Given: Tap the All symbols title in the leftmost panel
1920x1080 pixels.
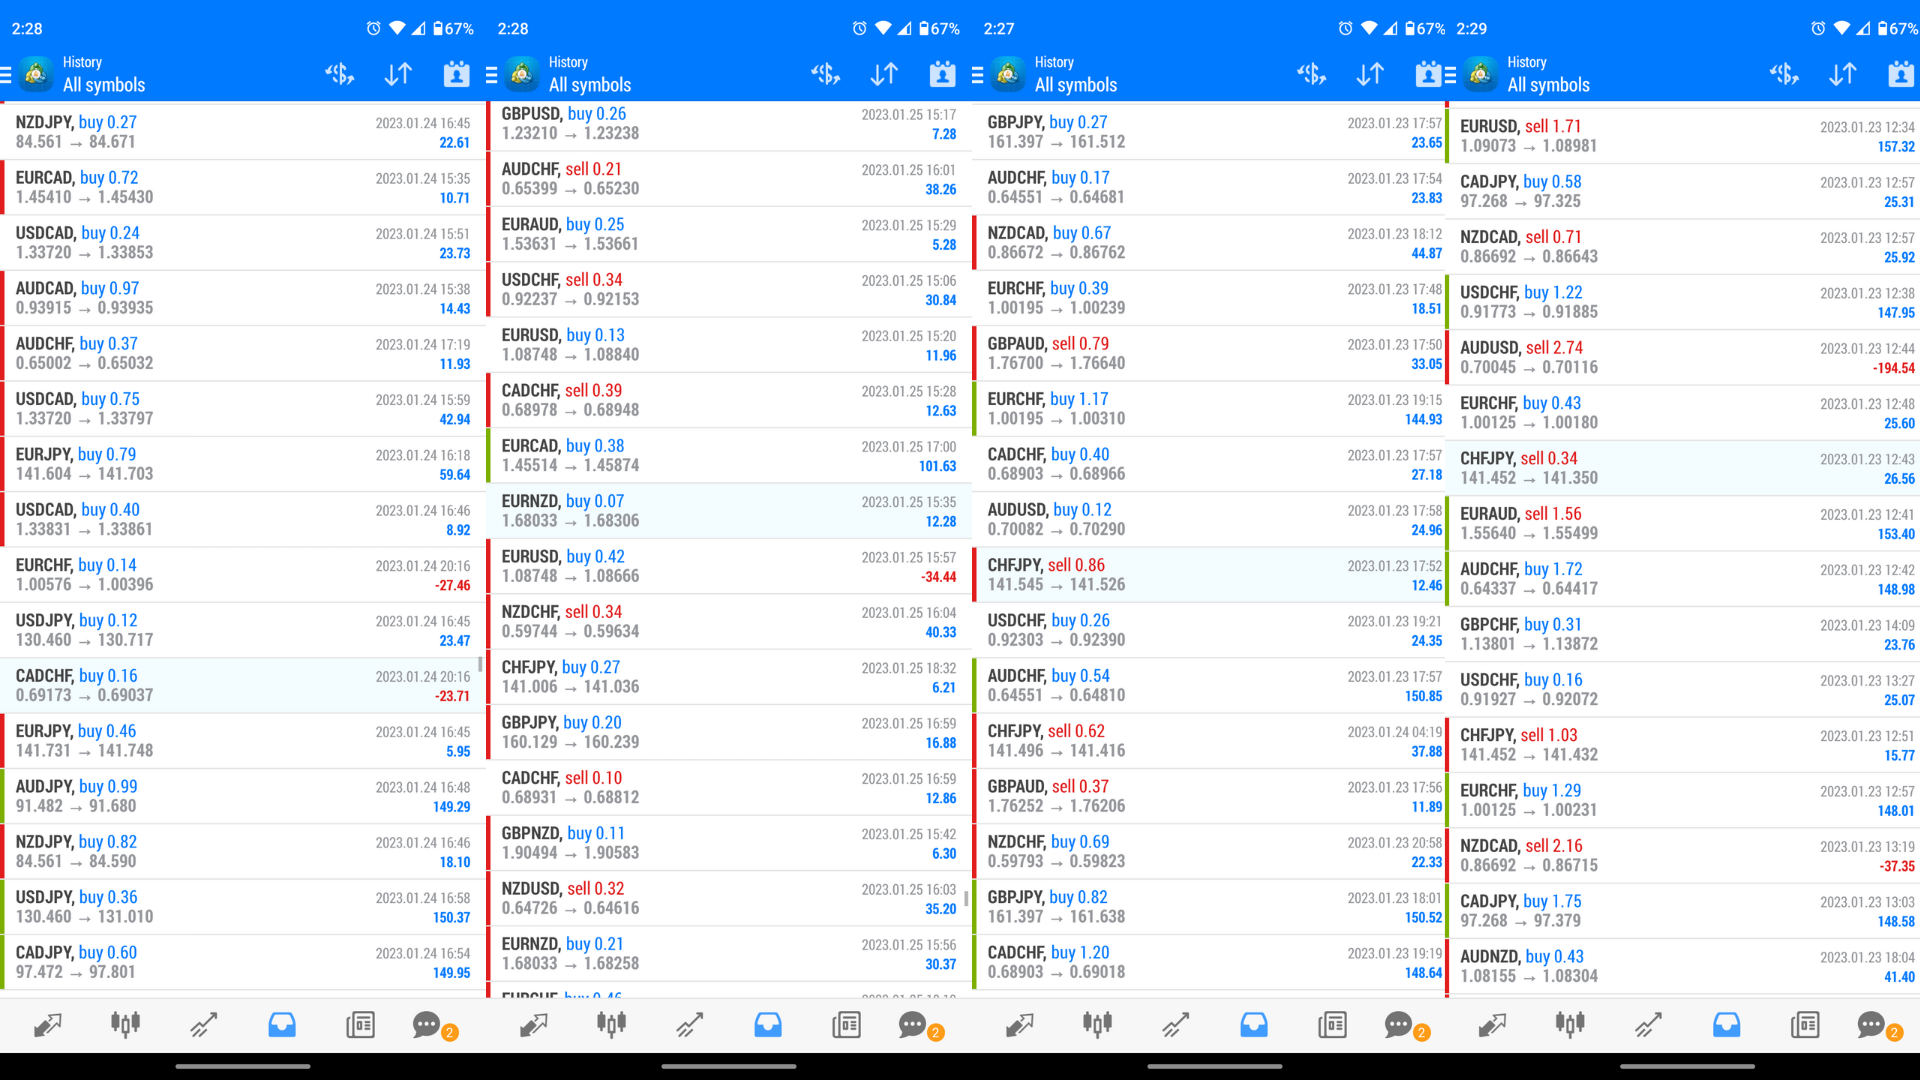Looking at the screenshot, I should (x=104, y=85).
